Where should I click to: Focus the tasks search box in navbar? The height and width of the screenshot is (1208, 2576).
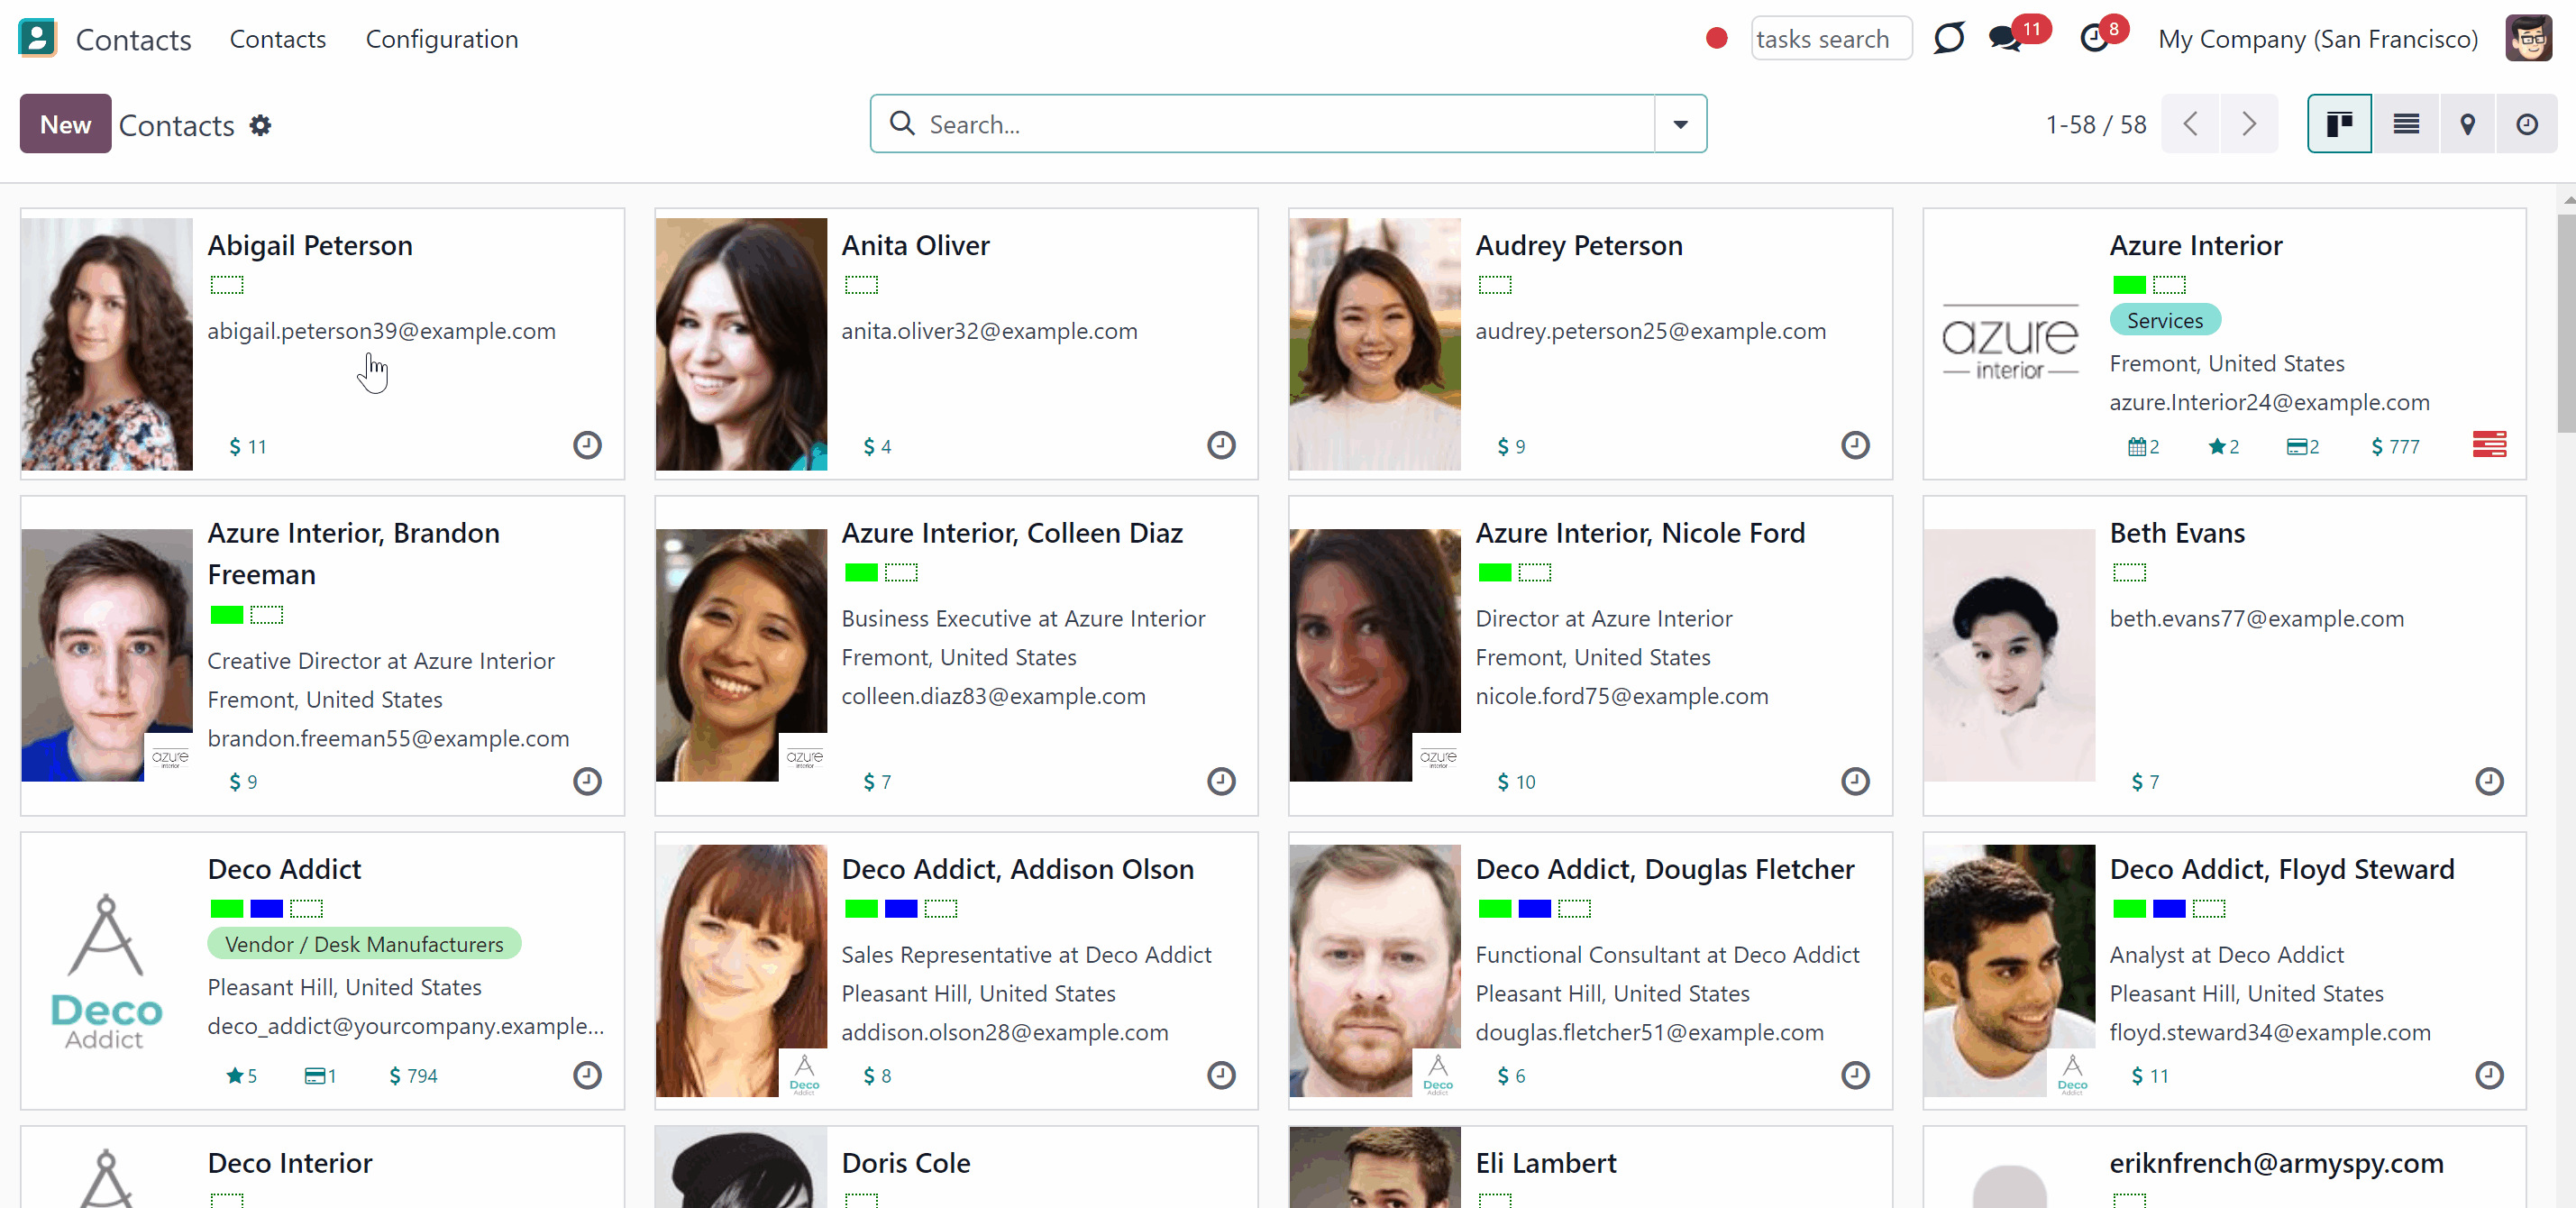point(1831,39)
